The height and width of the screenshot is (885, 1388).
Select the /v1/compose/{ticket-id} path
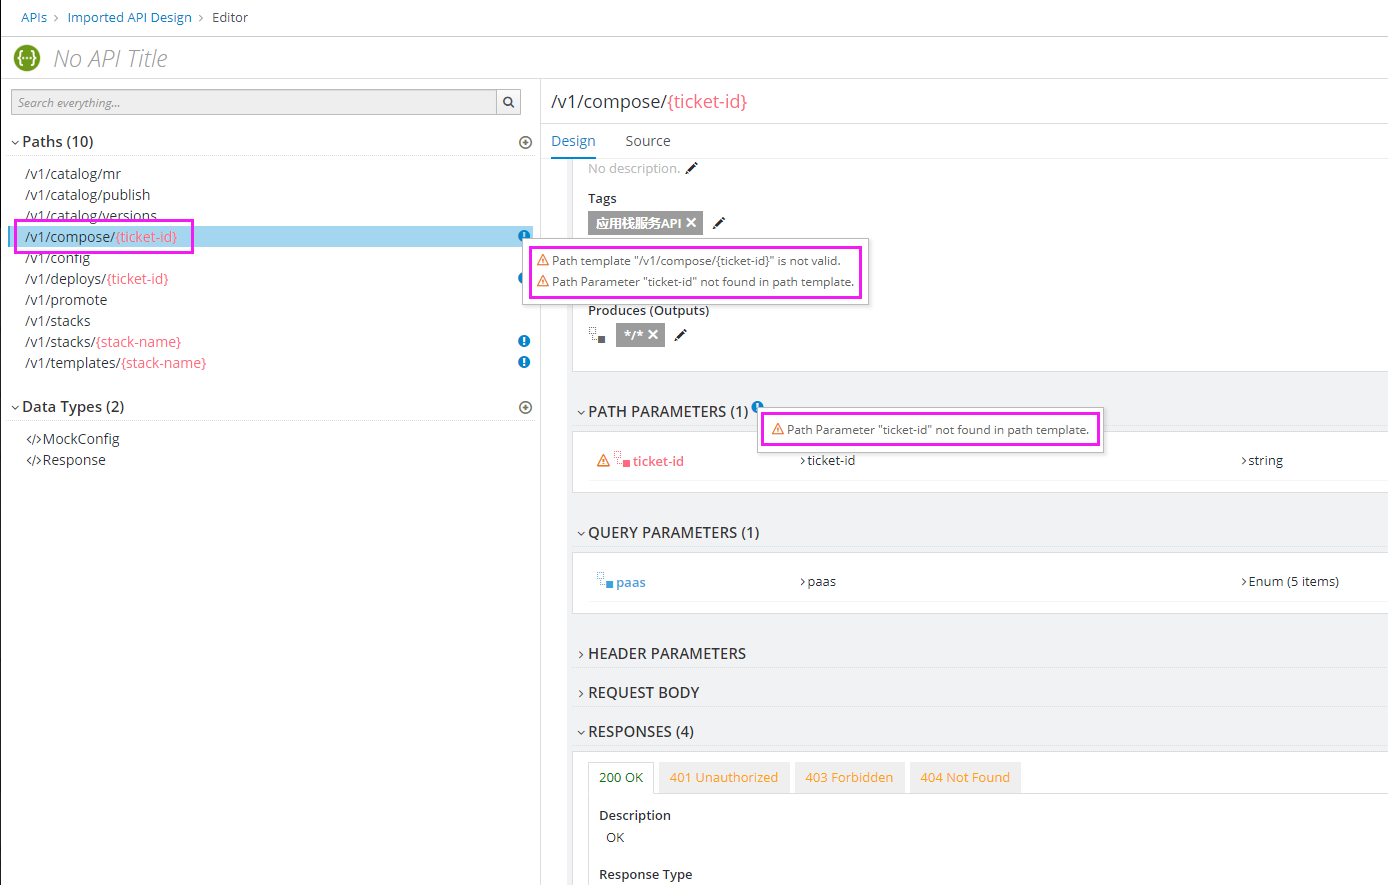(101, 237)
